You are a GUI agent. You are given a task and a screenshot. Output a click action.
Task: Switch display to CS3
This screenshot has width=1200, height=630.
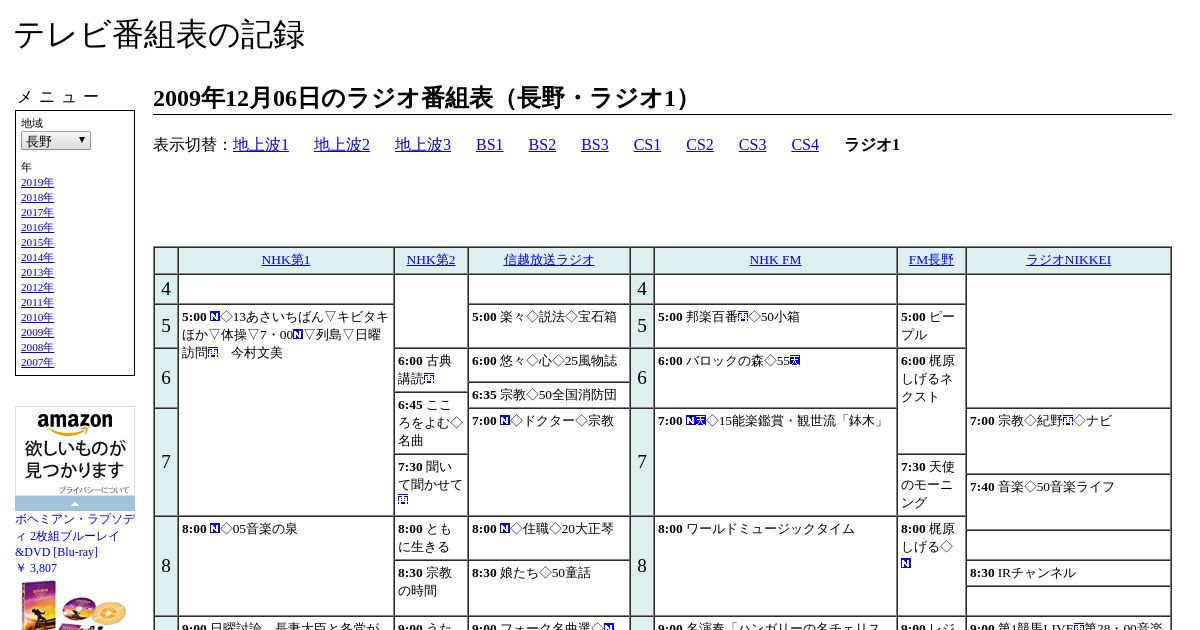click(x=752, y=145)
